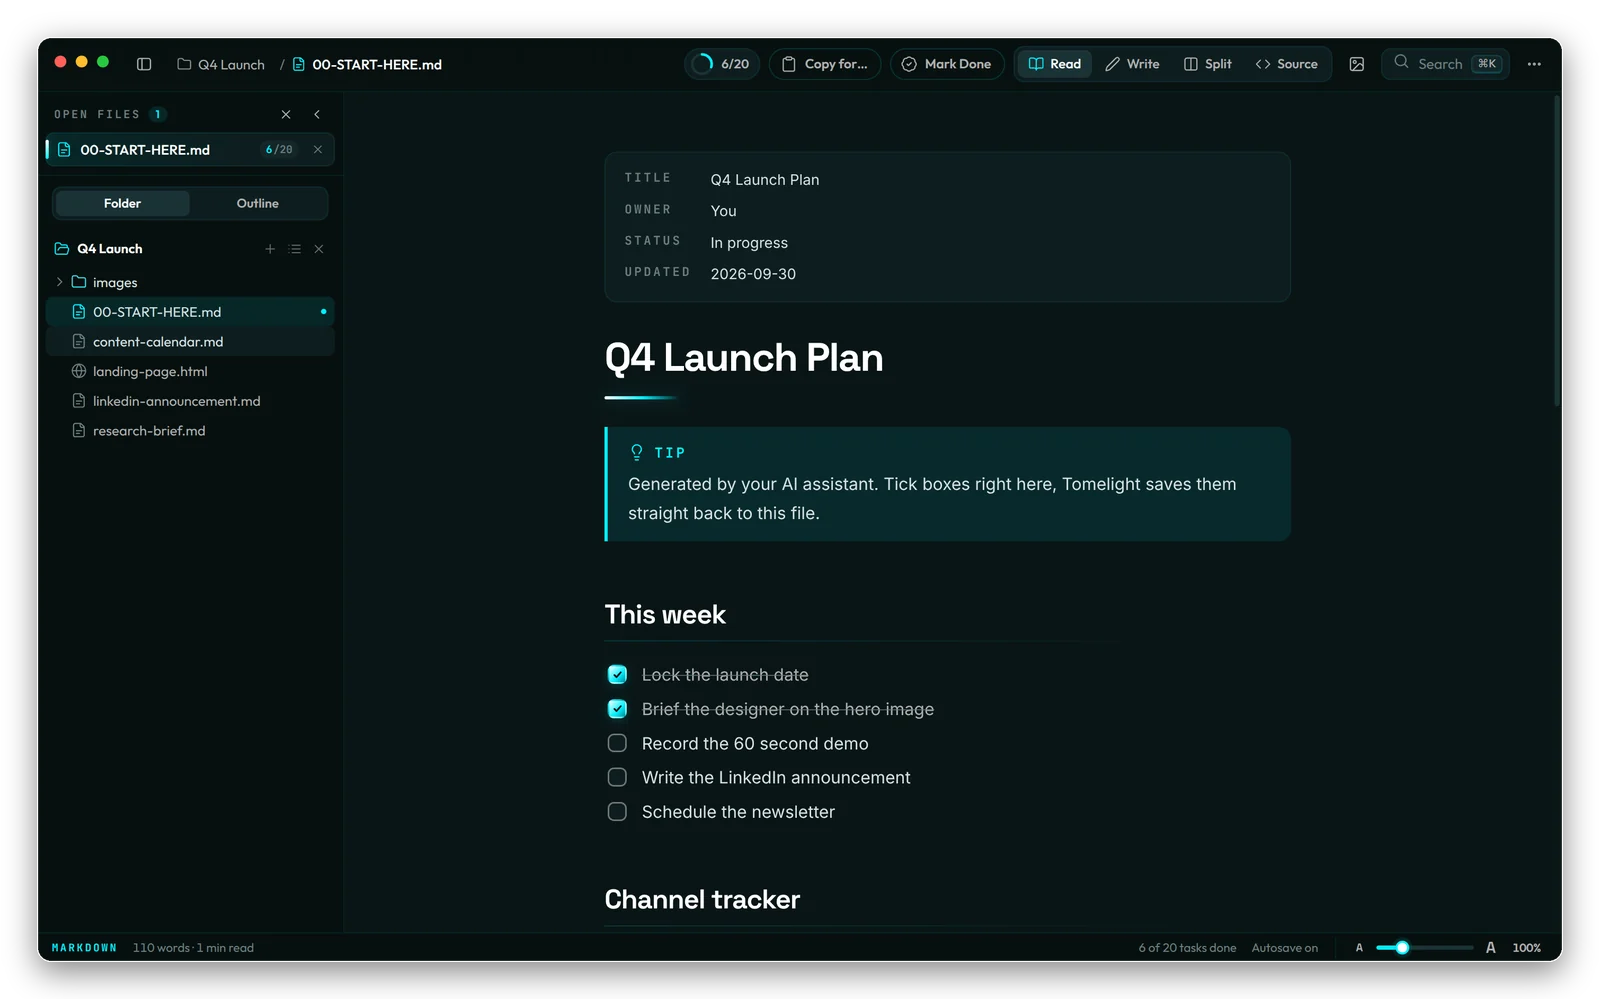Switch to Source view
The image size is (1600, 999).
1287,64
